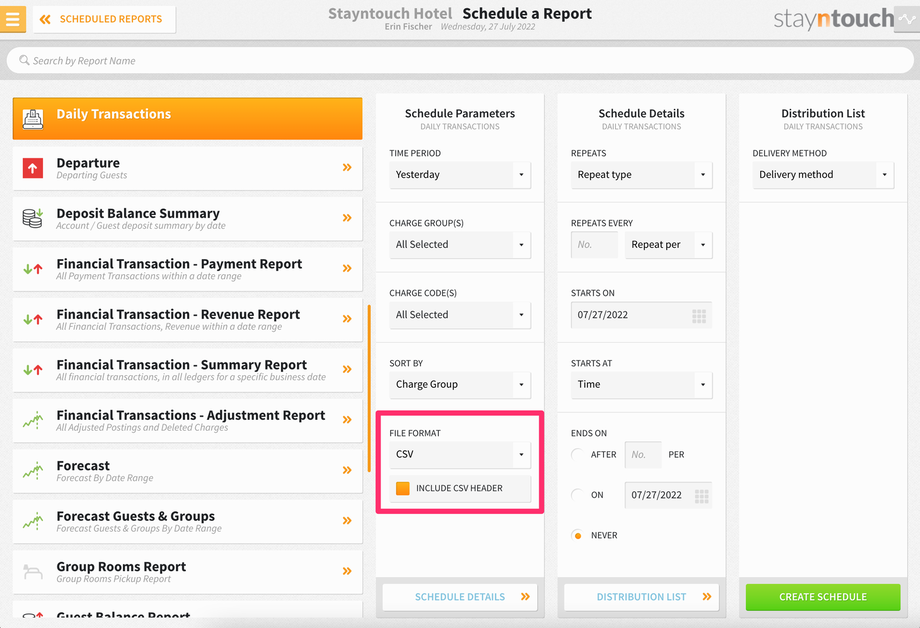The width and height of the screenshot is (920, 628).
Task: Click the Deposit Balance Summary chevron arrows
Action: tap(347, 218)
